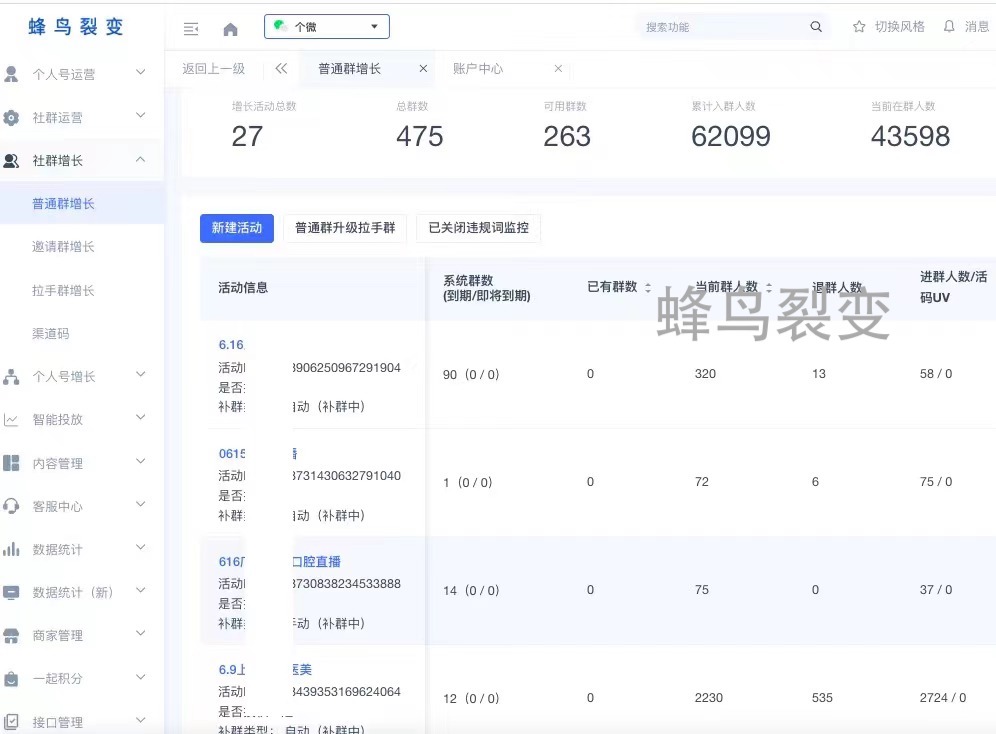Click the 已关闭违规词监控 button
The height and width of the screenshot is (734, 996).
coord(478,228)
